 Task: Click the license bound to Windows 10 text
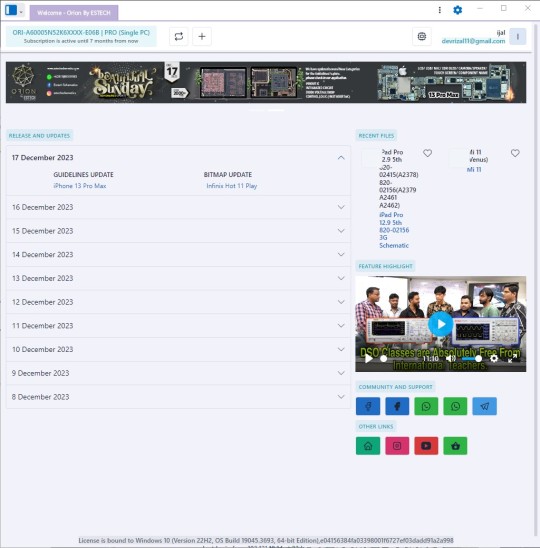[x=266, y=540]
